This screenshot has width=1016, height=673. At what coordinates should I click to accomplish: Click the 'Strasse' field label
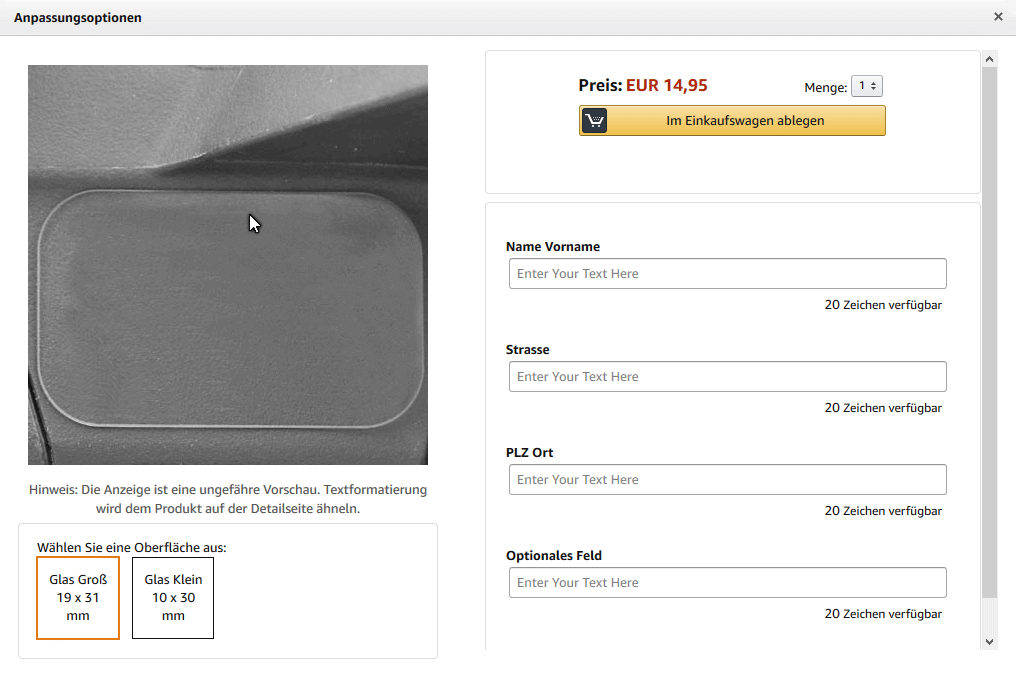(x=528, y=350)
